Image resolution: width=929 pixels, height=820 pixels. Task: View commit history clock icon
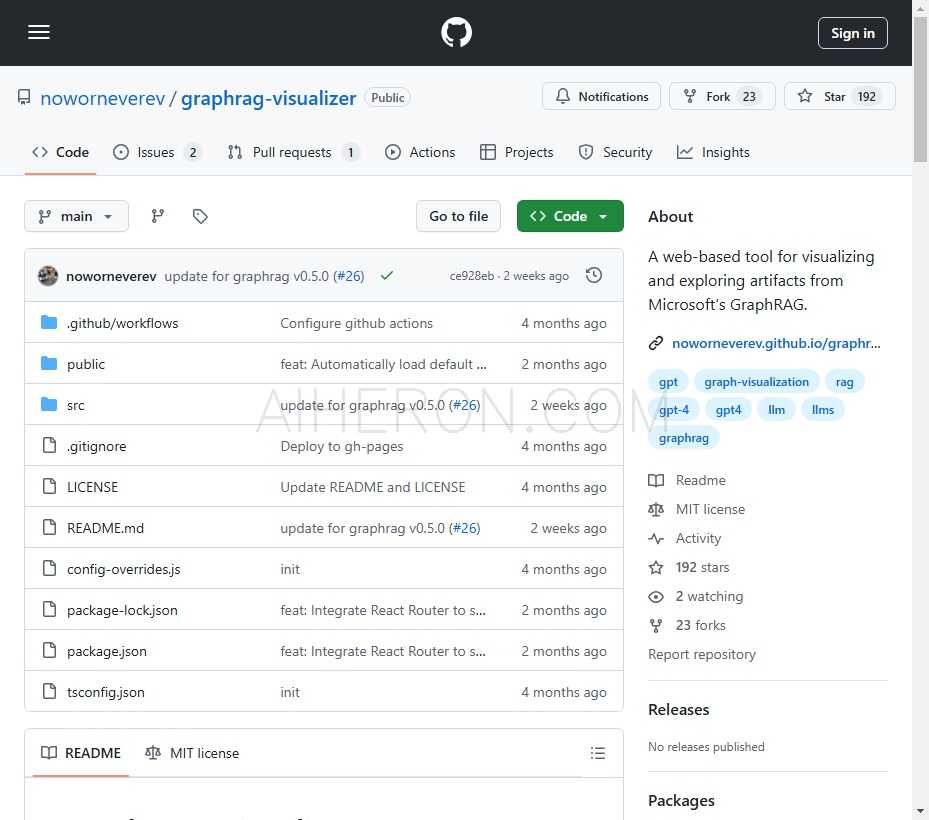(594, 276)
